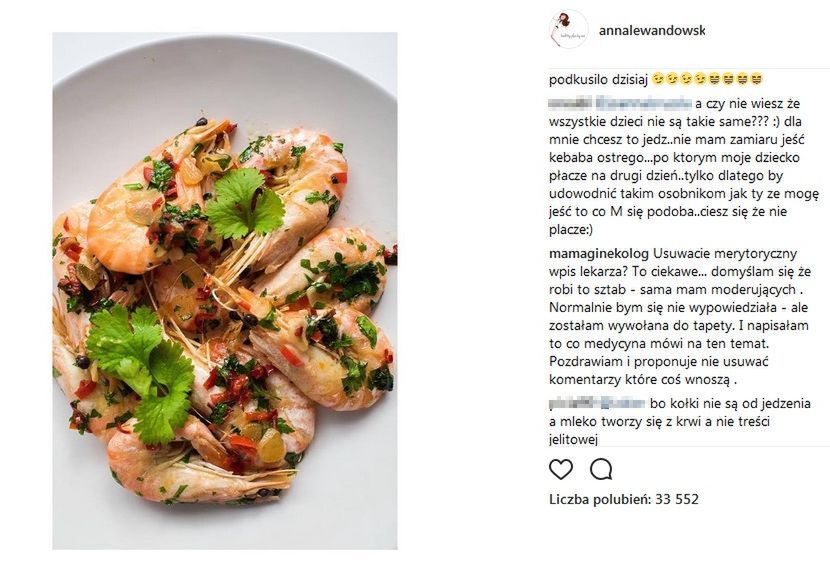Click the 'Liczba polubień: 33 552' likes count
This screenshot has width=830, height=582.
(623, 499)
